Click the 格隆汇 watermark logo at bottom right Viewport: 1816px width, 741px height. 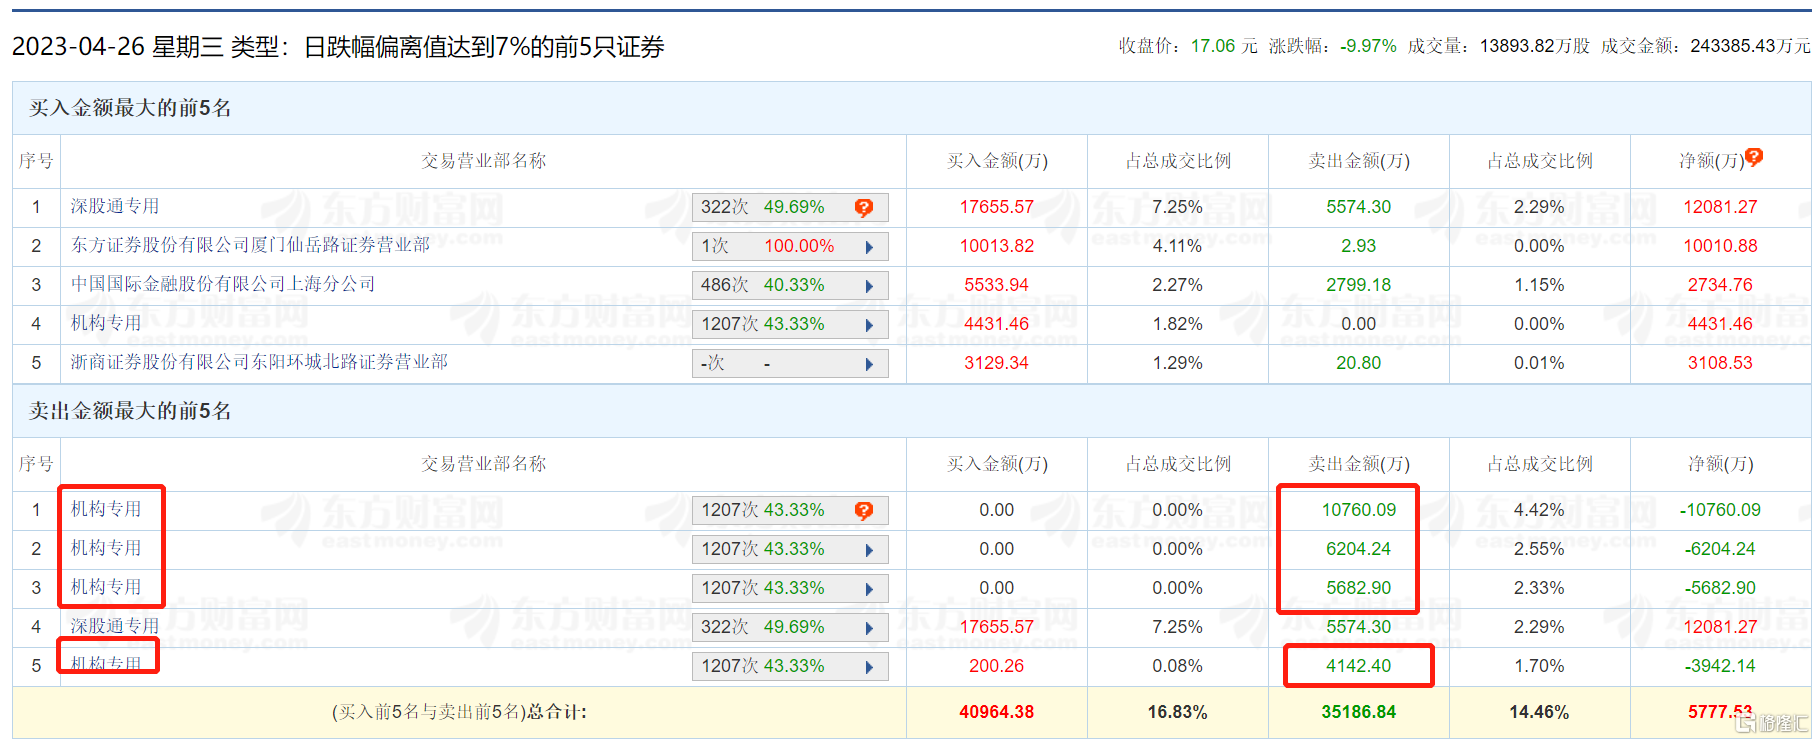click(x=1773, y=722)
